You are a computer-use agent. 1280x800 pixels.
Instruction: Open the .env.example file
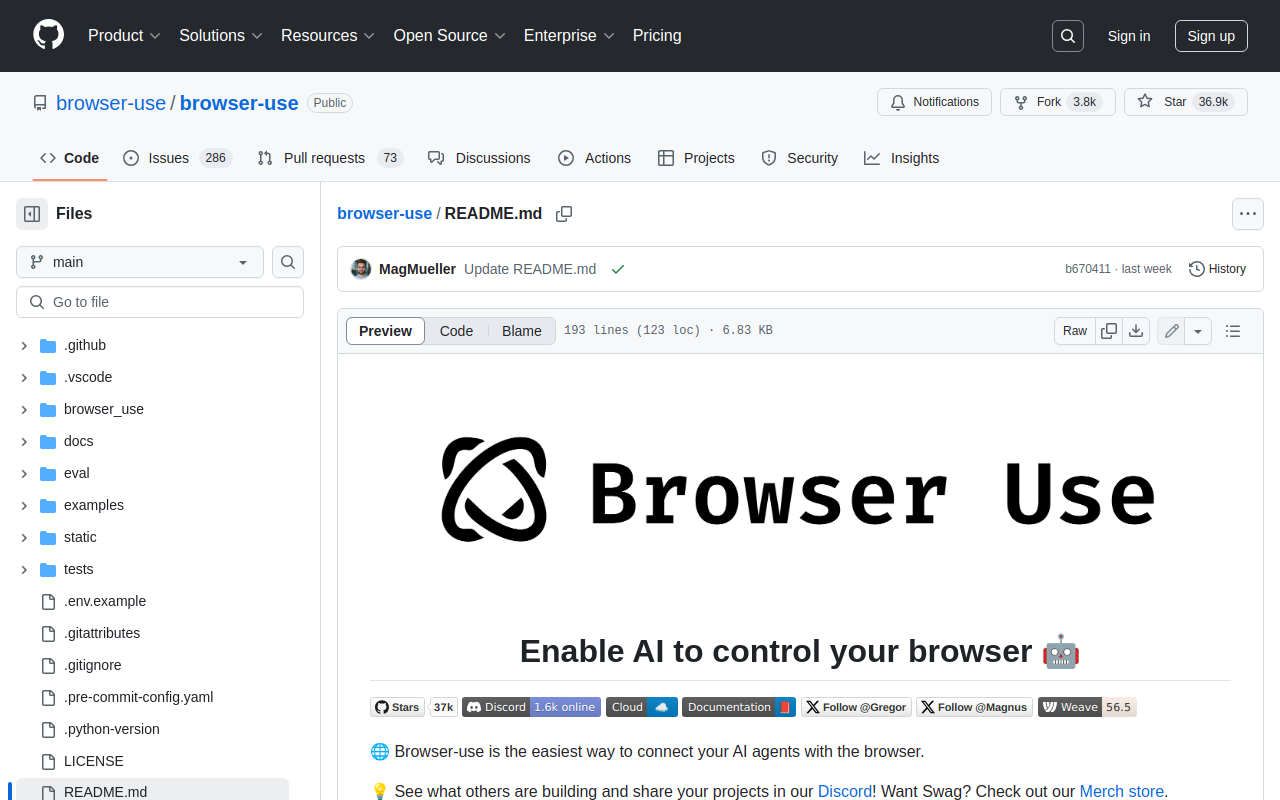105,602
